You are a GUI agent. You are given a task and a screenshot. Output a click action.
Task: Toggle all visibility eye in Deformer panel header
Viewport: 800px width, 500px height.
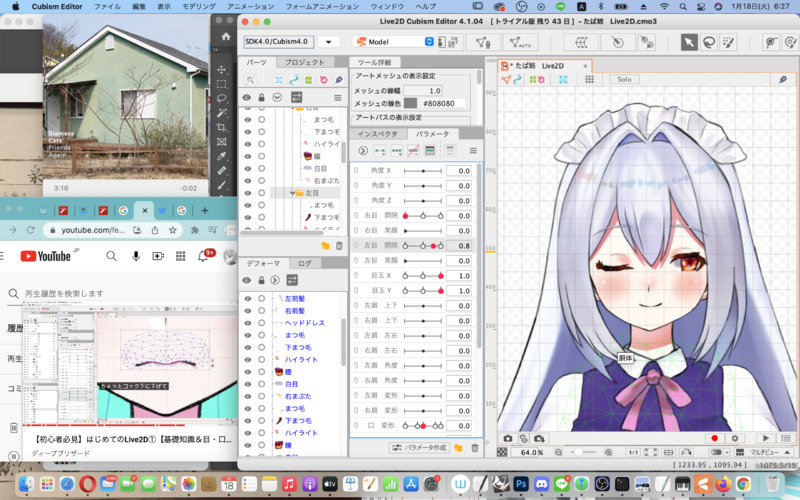point(247,280)
